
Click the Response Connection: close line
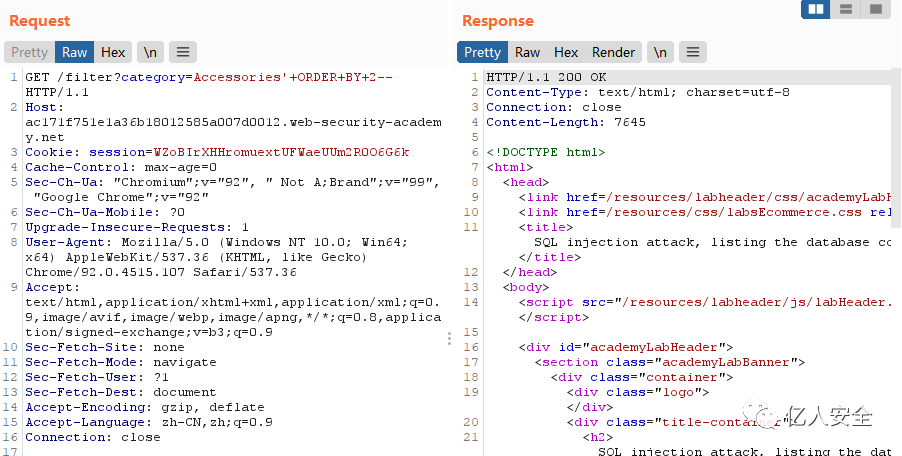pyautogui.click(x=553, y=107)
